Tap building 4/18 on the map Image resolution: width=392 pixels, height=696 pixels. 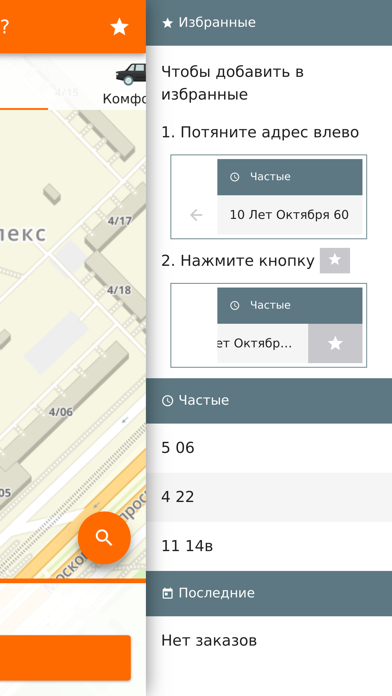(119, 290)
